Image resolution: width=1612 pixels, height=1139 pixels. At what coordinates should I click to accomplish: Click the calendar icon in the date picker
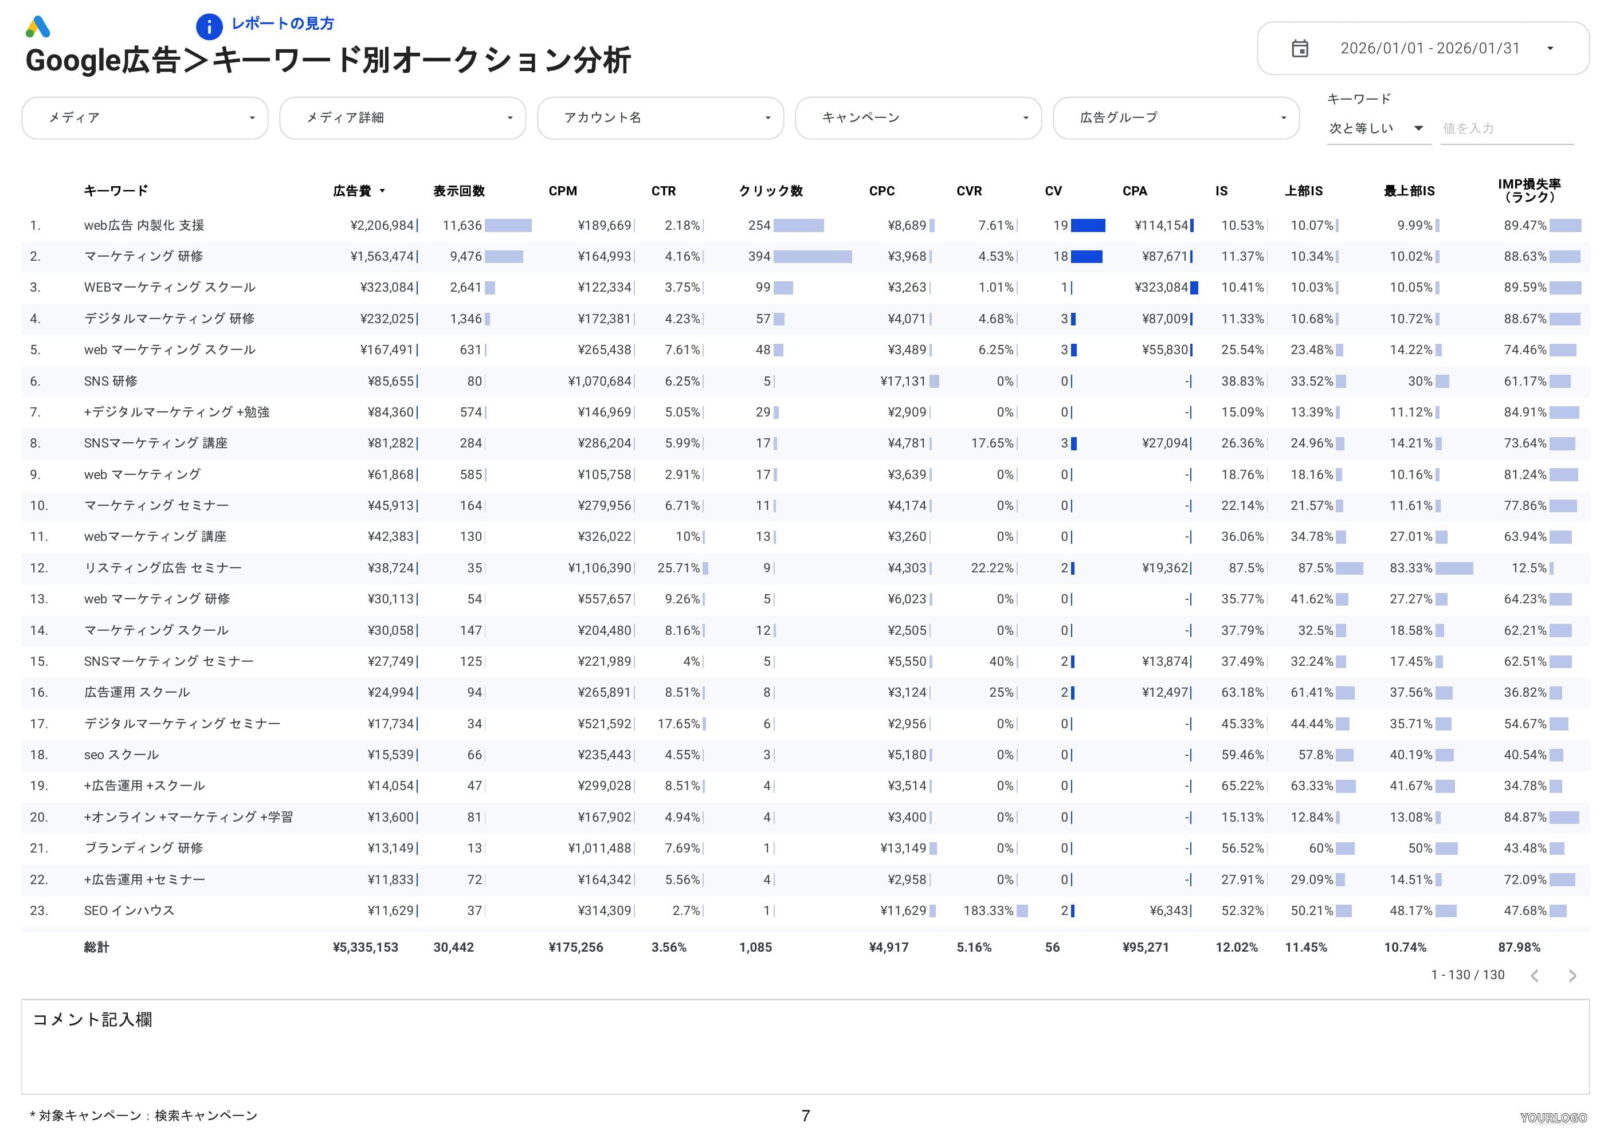point(1300,47)
